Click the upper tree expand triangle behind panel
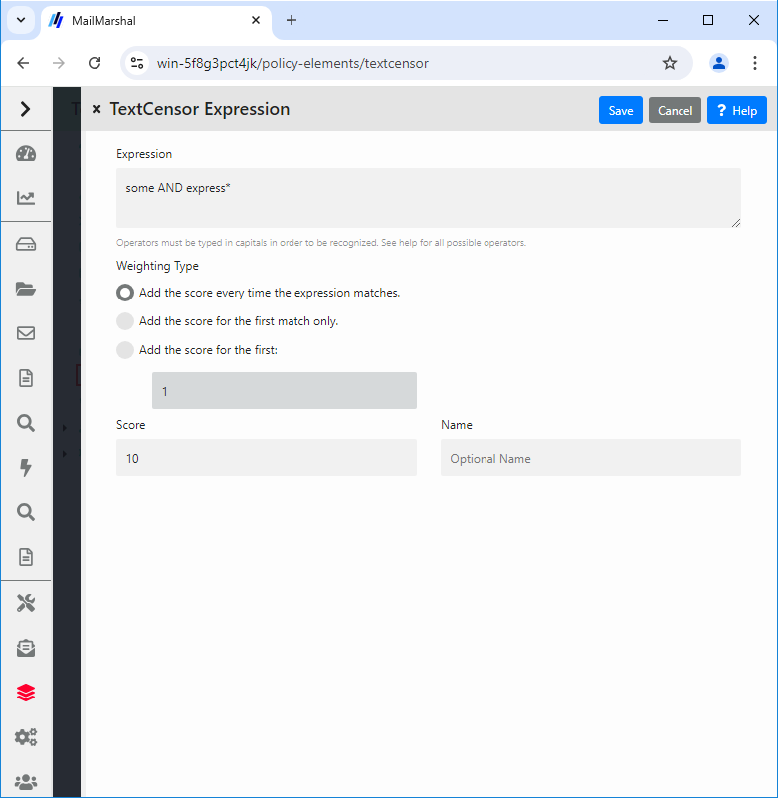Image resolution: width=778 pixels, height=798 pixels. [65, 428]
